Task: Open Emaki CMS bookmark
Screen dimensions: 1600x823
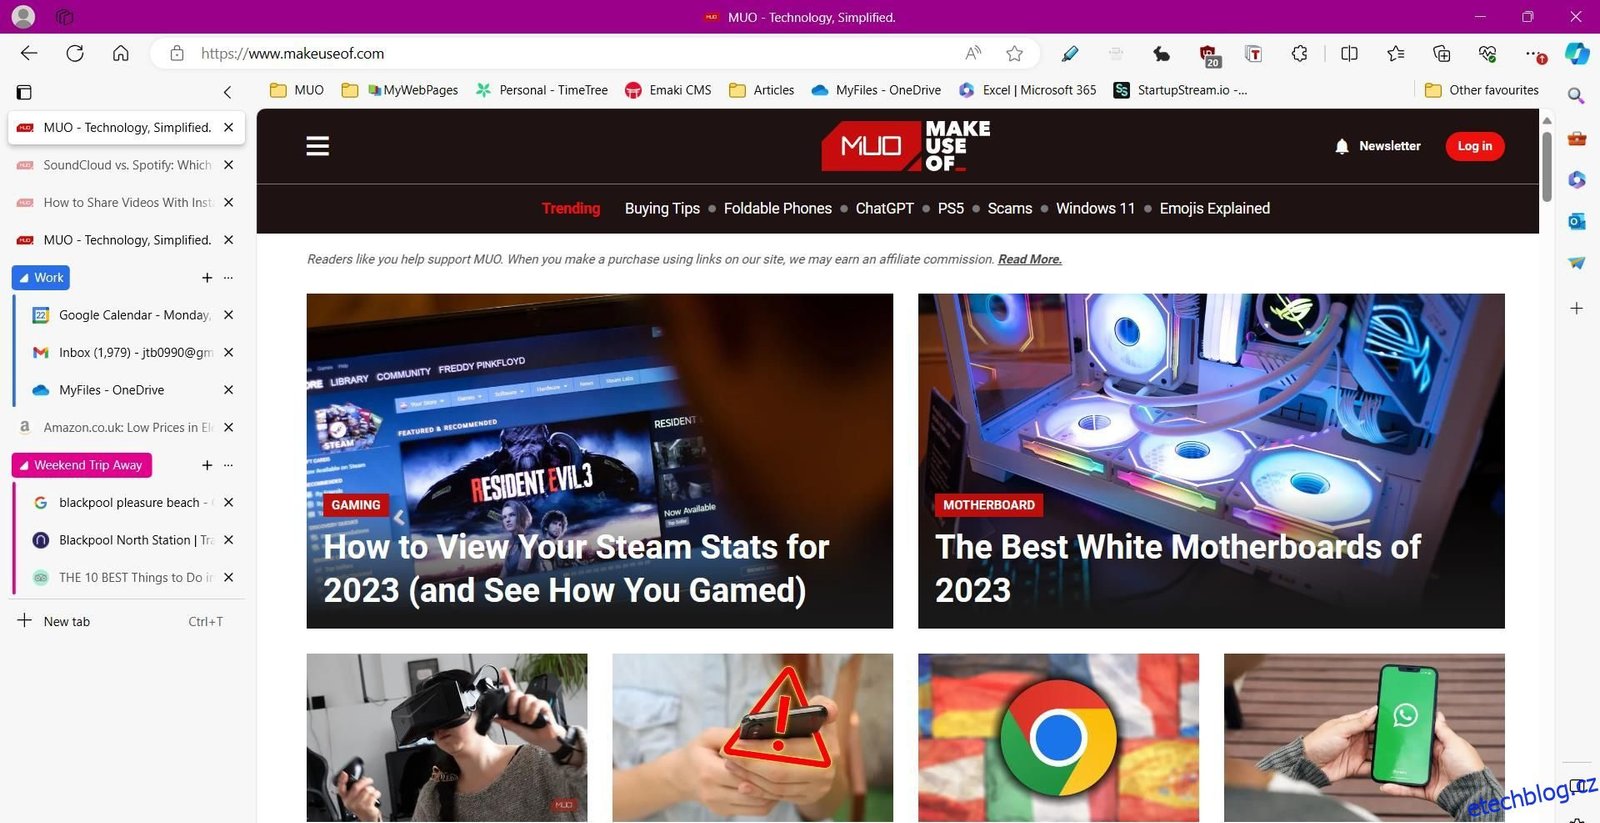Action: click(x=668, y=90)
